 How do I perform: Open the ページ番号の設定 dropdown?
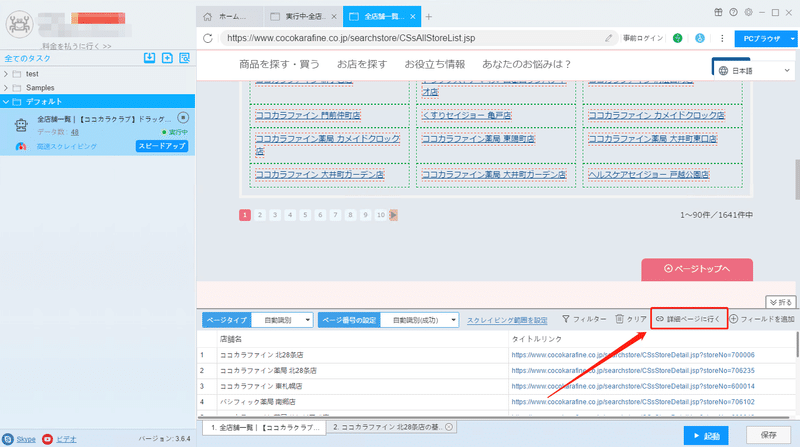pyautogui.click(x=419, y=320)
